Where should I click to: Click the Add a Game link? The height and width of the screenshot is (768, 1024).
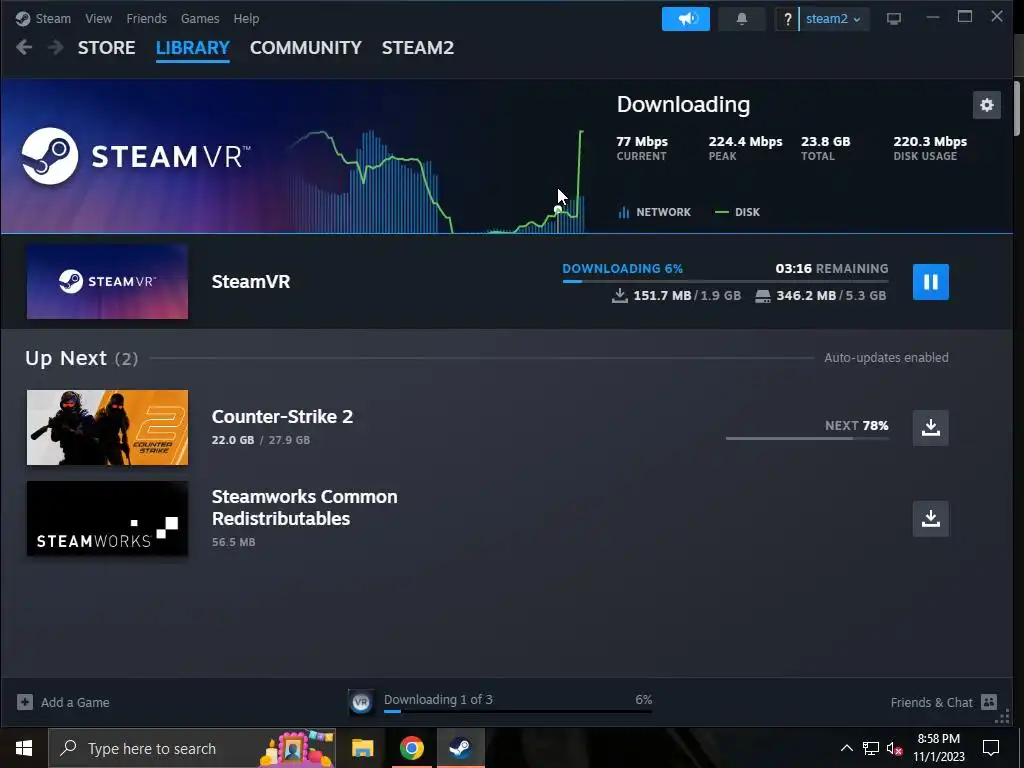pos(75,703)
